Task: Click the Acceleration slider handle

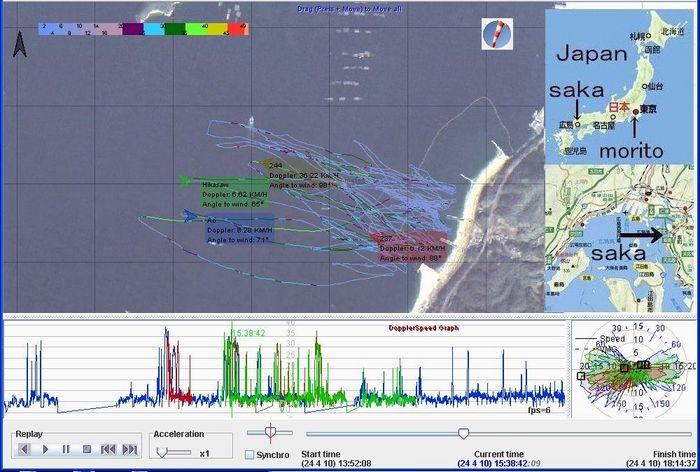Action: [163, 452]
